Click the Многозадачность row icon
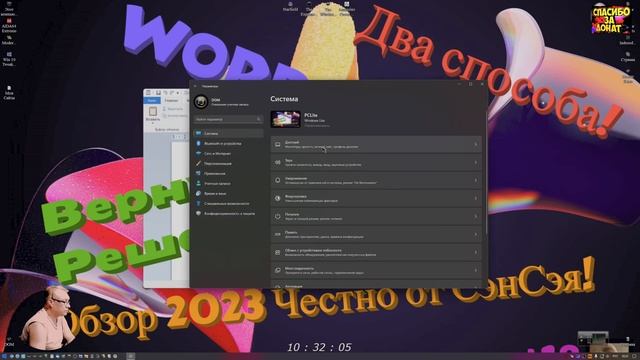 (278, 270)
